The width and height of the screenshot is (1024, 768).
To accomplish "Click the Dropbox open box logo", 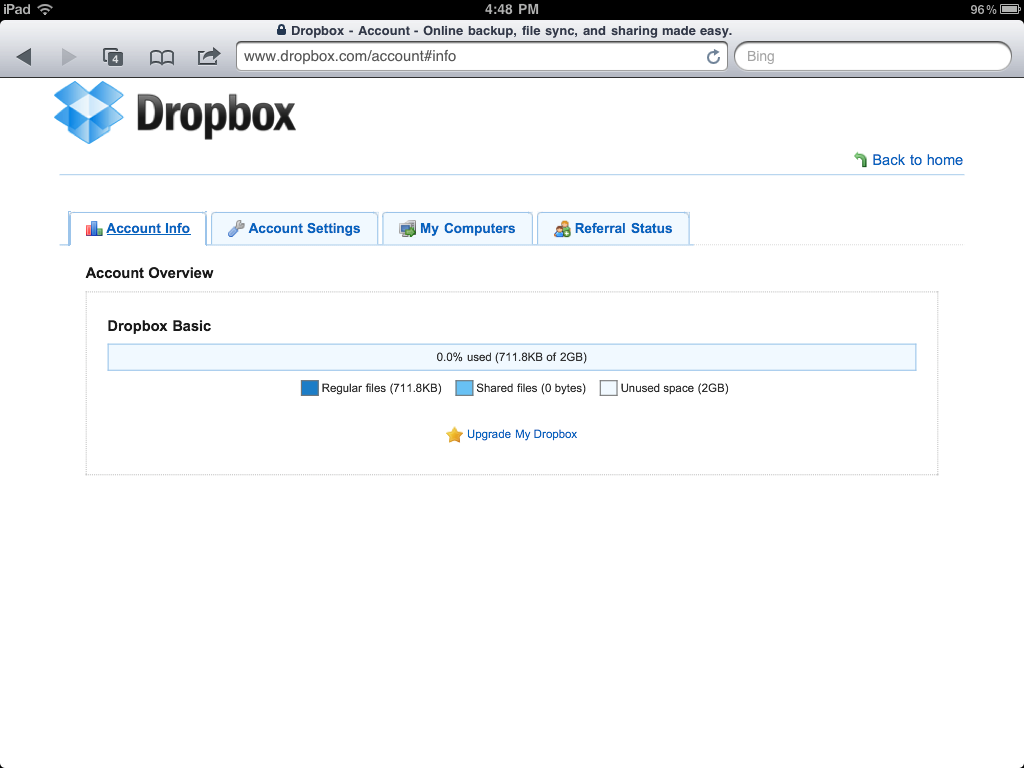I will coord(89,112).
